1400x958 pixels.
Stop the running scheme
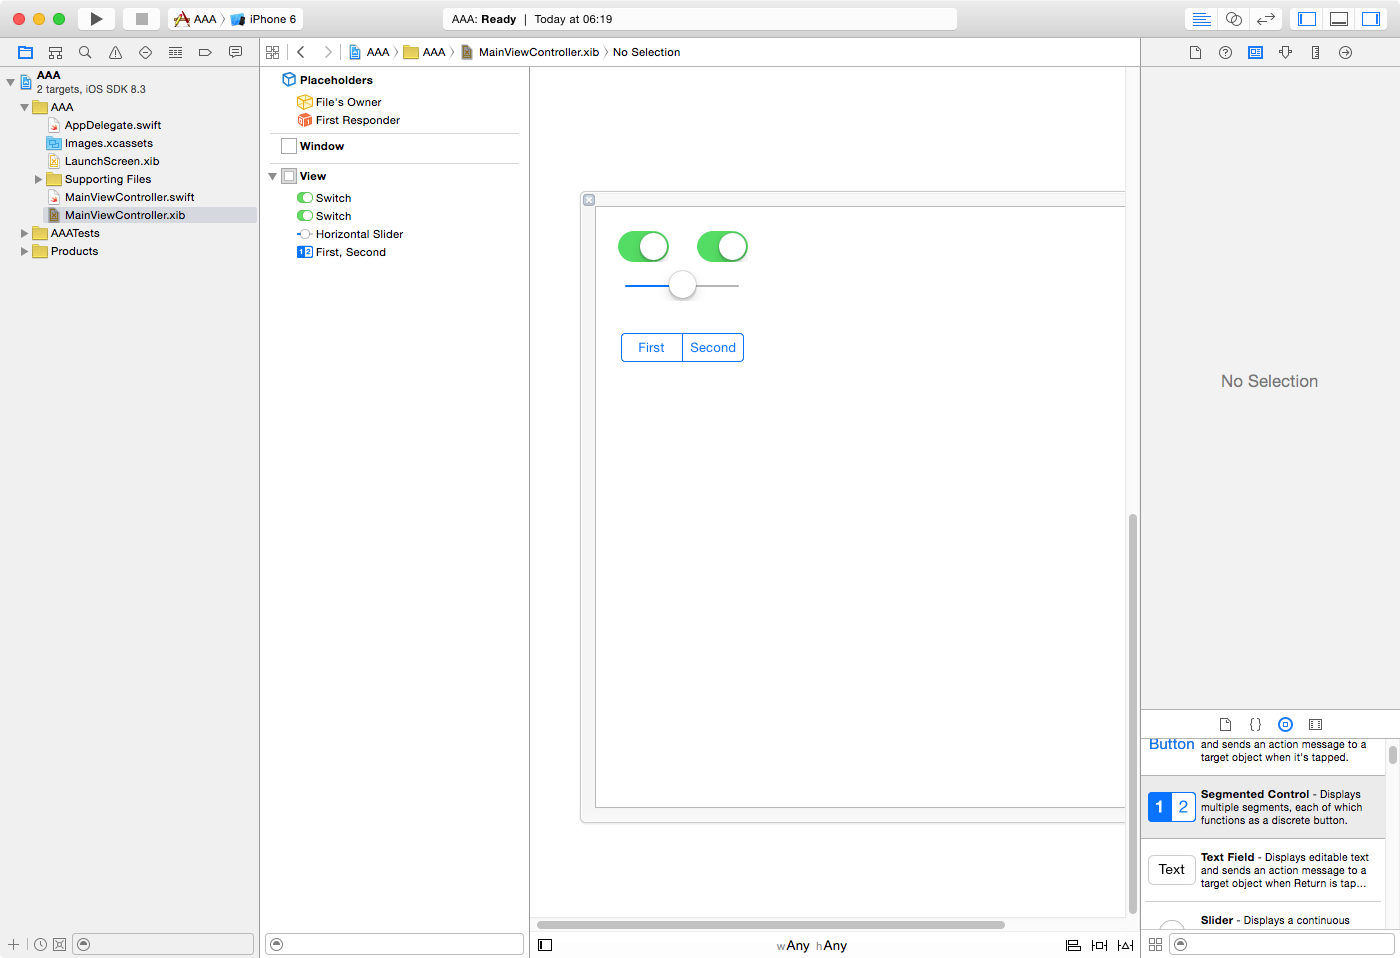pyautogui.click(x=142, y=19)
